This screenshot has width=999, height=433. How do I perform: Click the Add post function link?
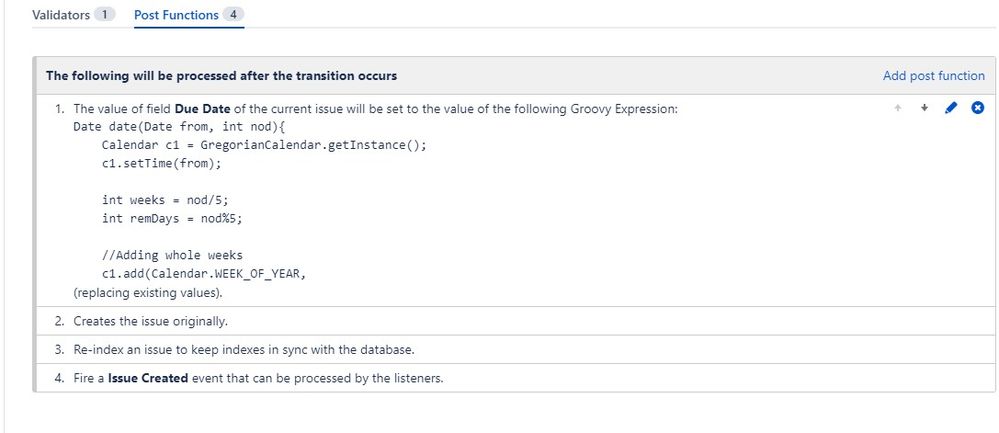pos(933,76)
